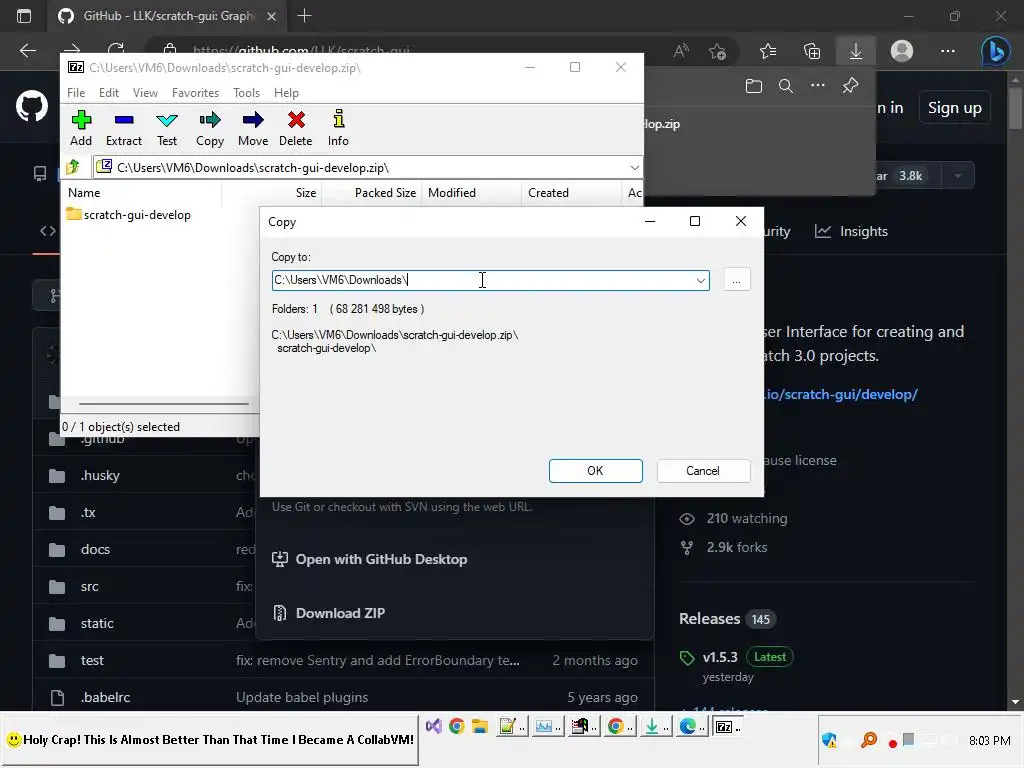Click the v1.5.3 latest release link
The width and height of the screenshot is (1024, 768).
pyautogui.click(x=720, y=657)
